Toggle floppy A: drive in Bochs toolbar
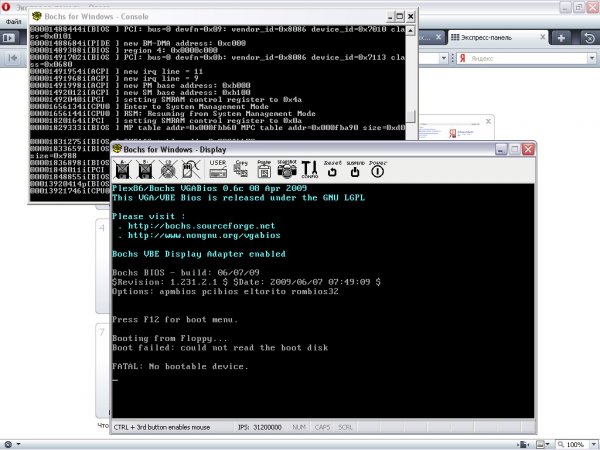The height and width of the screenshot is (450, 600). [122, 169]
